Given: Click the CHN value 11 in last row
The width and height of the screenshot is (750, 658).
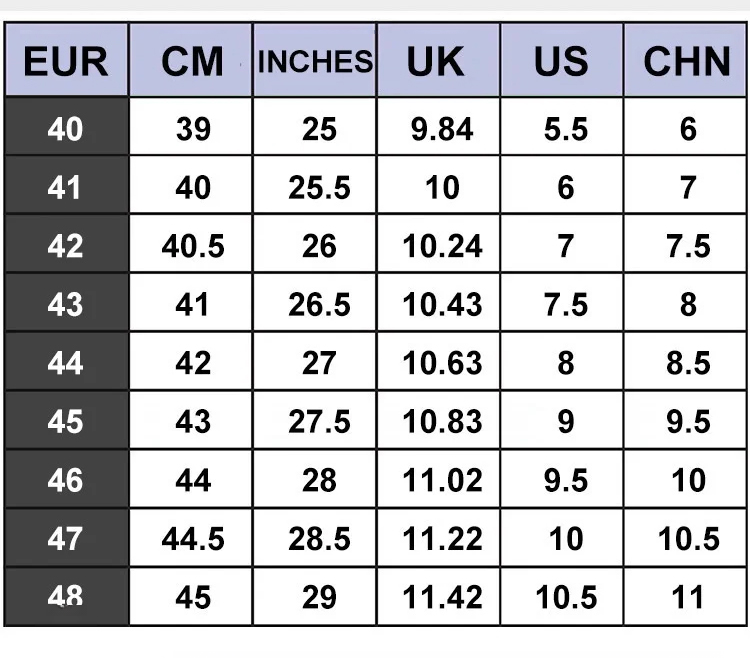Looking at the screenshot, I should click(x=688, y=597).
